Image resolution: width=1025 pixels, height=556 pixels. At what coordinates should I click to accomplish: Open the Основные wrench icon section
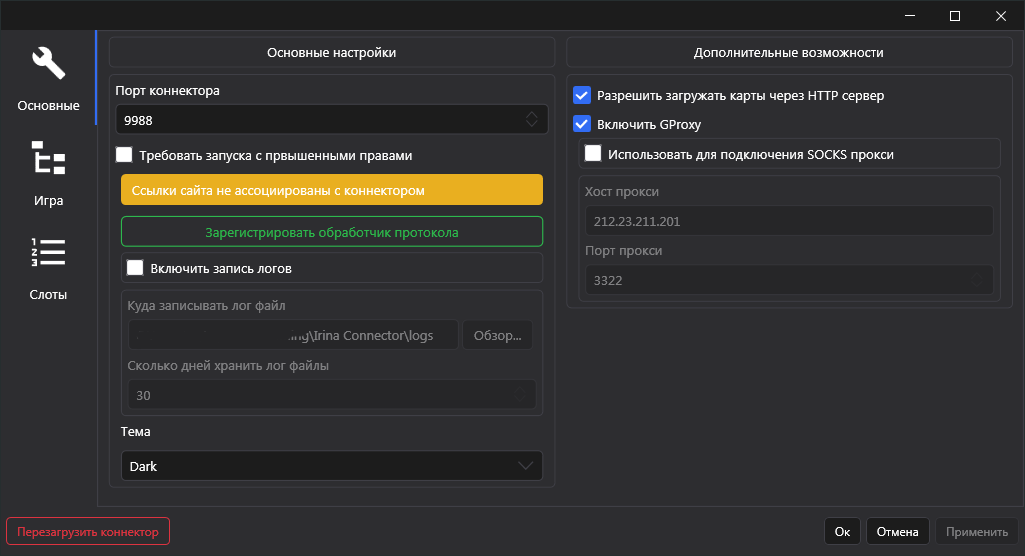48,76
